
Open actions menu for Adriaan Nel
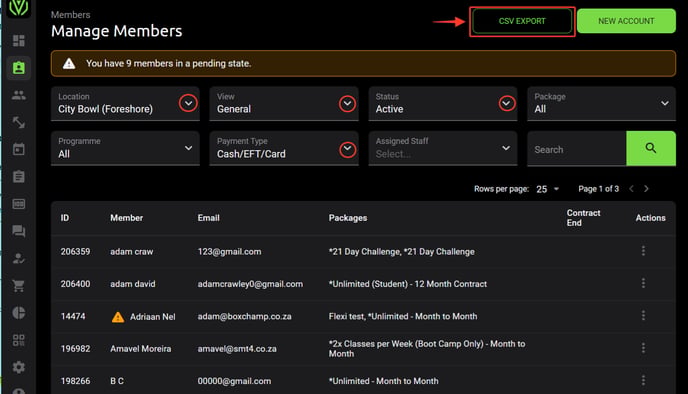[x=643, y=315]
